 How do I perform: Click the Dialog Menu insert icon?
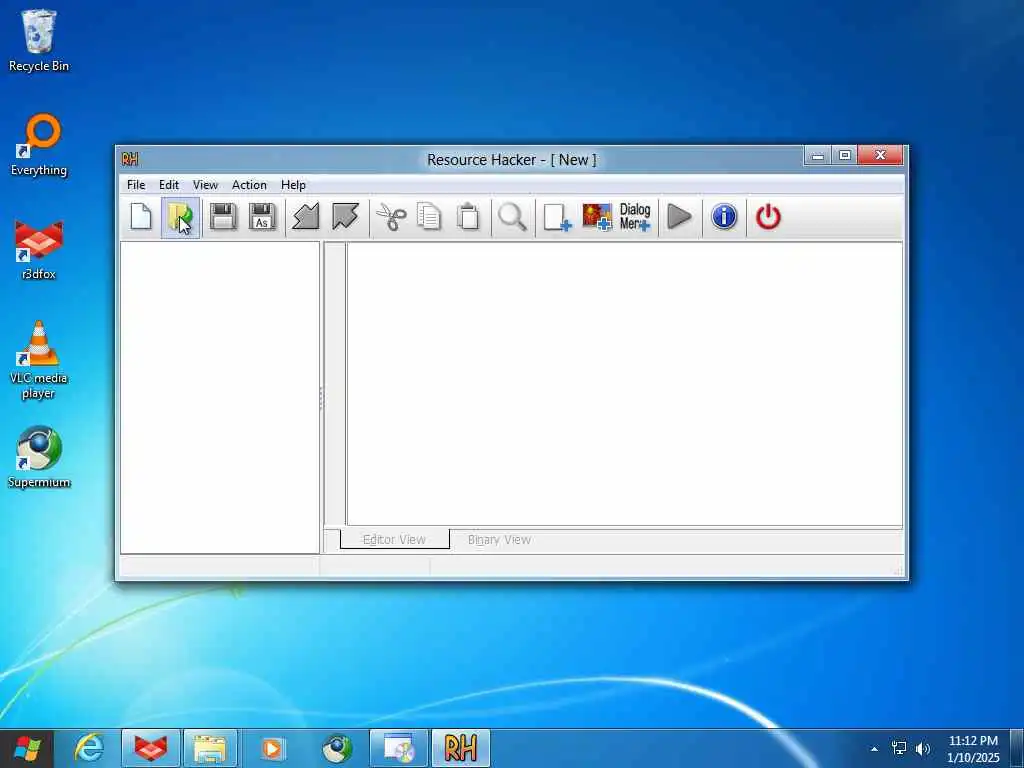(x=635, y=217)
